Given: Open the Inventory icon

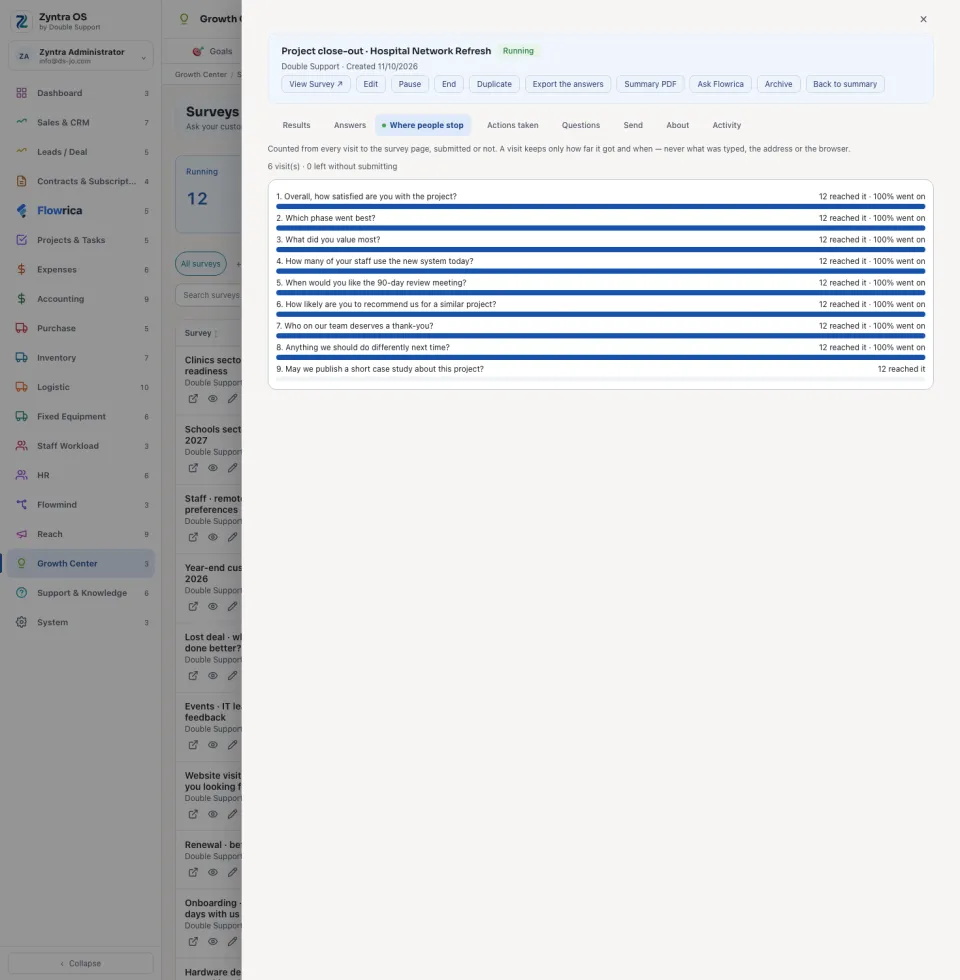Looking at the screenshot, I should coord(21,358).
